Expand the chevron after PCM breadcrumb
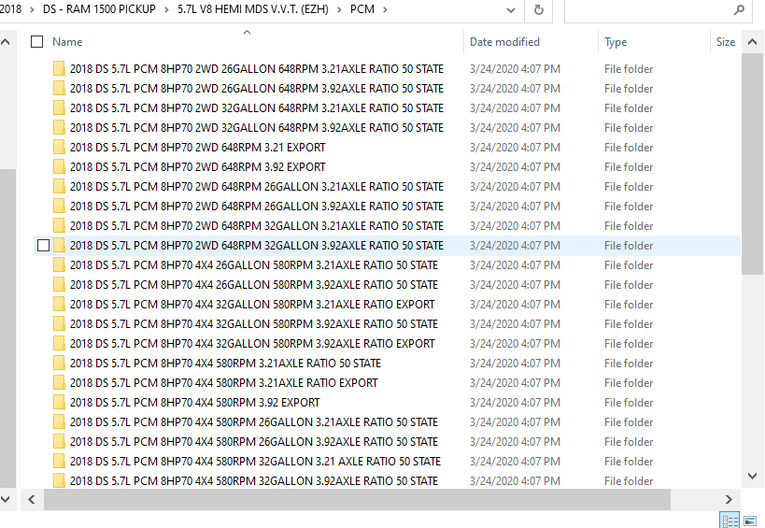 tap(385, 10)
